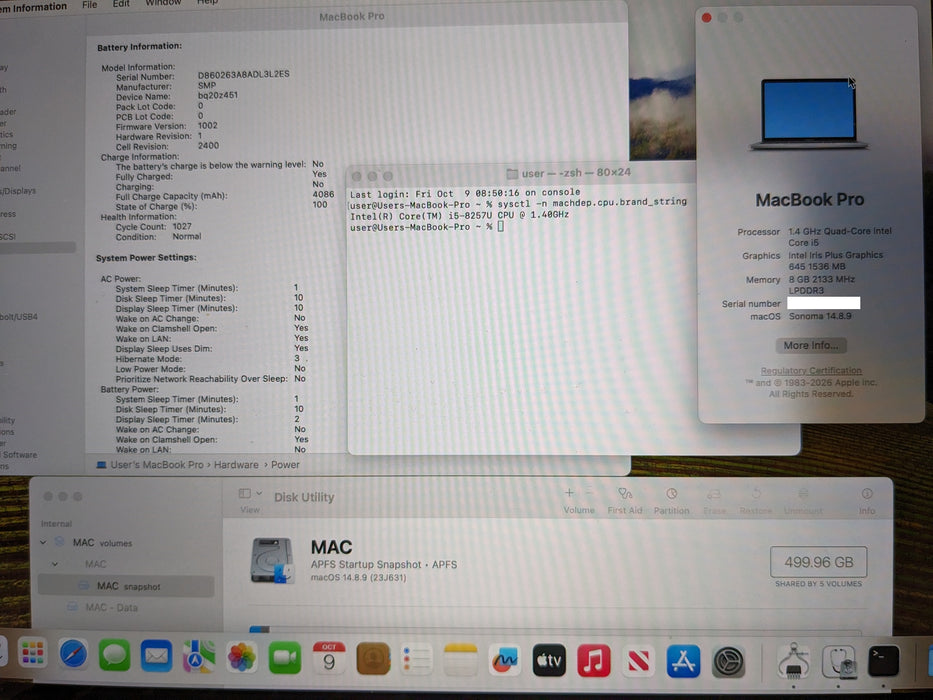The height and width of the screenshot is (700, 933).
Task: Close the About MacBook Pro window
Action: [706, 18]
